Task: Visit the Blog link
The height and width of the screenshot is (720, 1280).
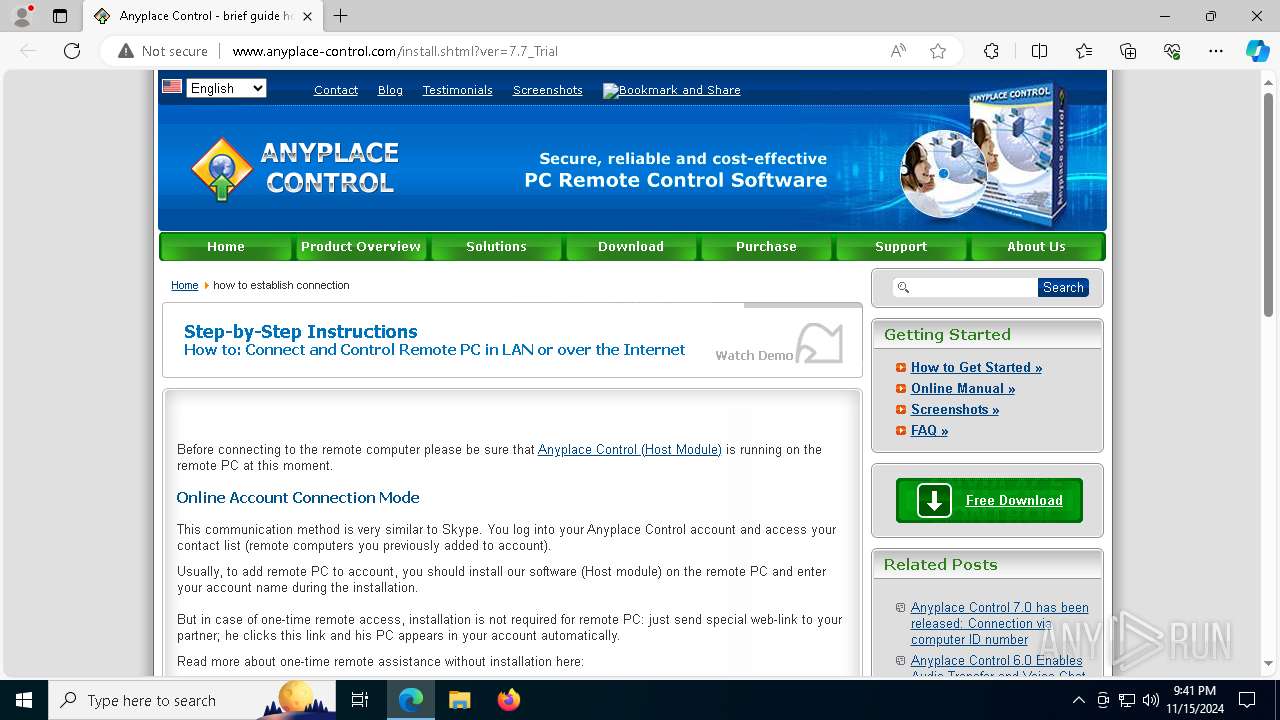Action: coord(390,90)
